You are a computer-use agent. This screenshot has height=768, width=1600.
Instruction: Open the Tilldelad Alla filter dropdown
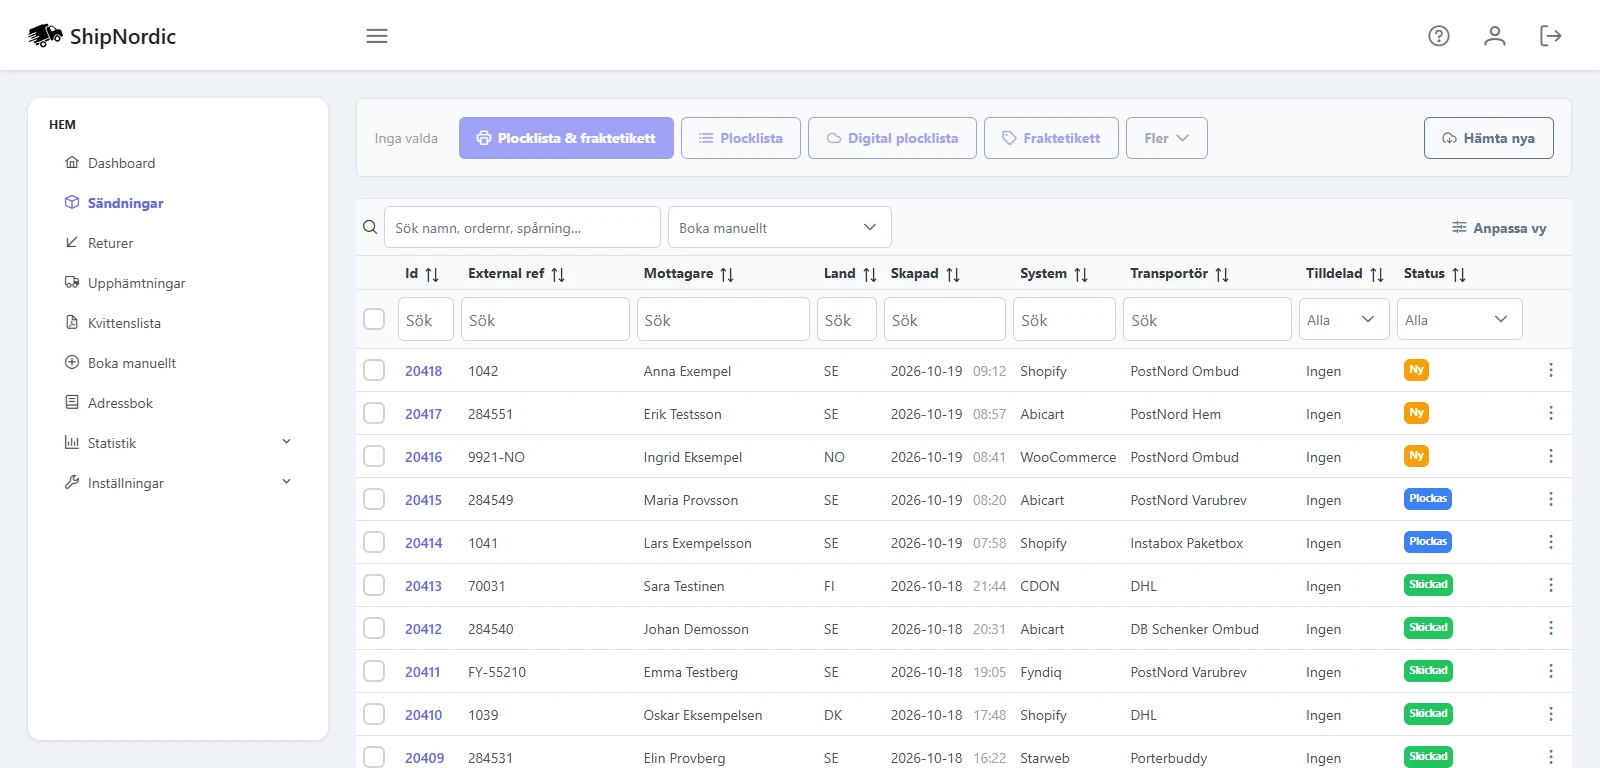click(x=1344, y=319)
